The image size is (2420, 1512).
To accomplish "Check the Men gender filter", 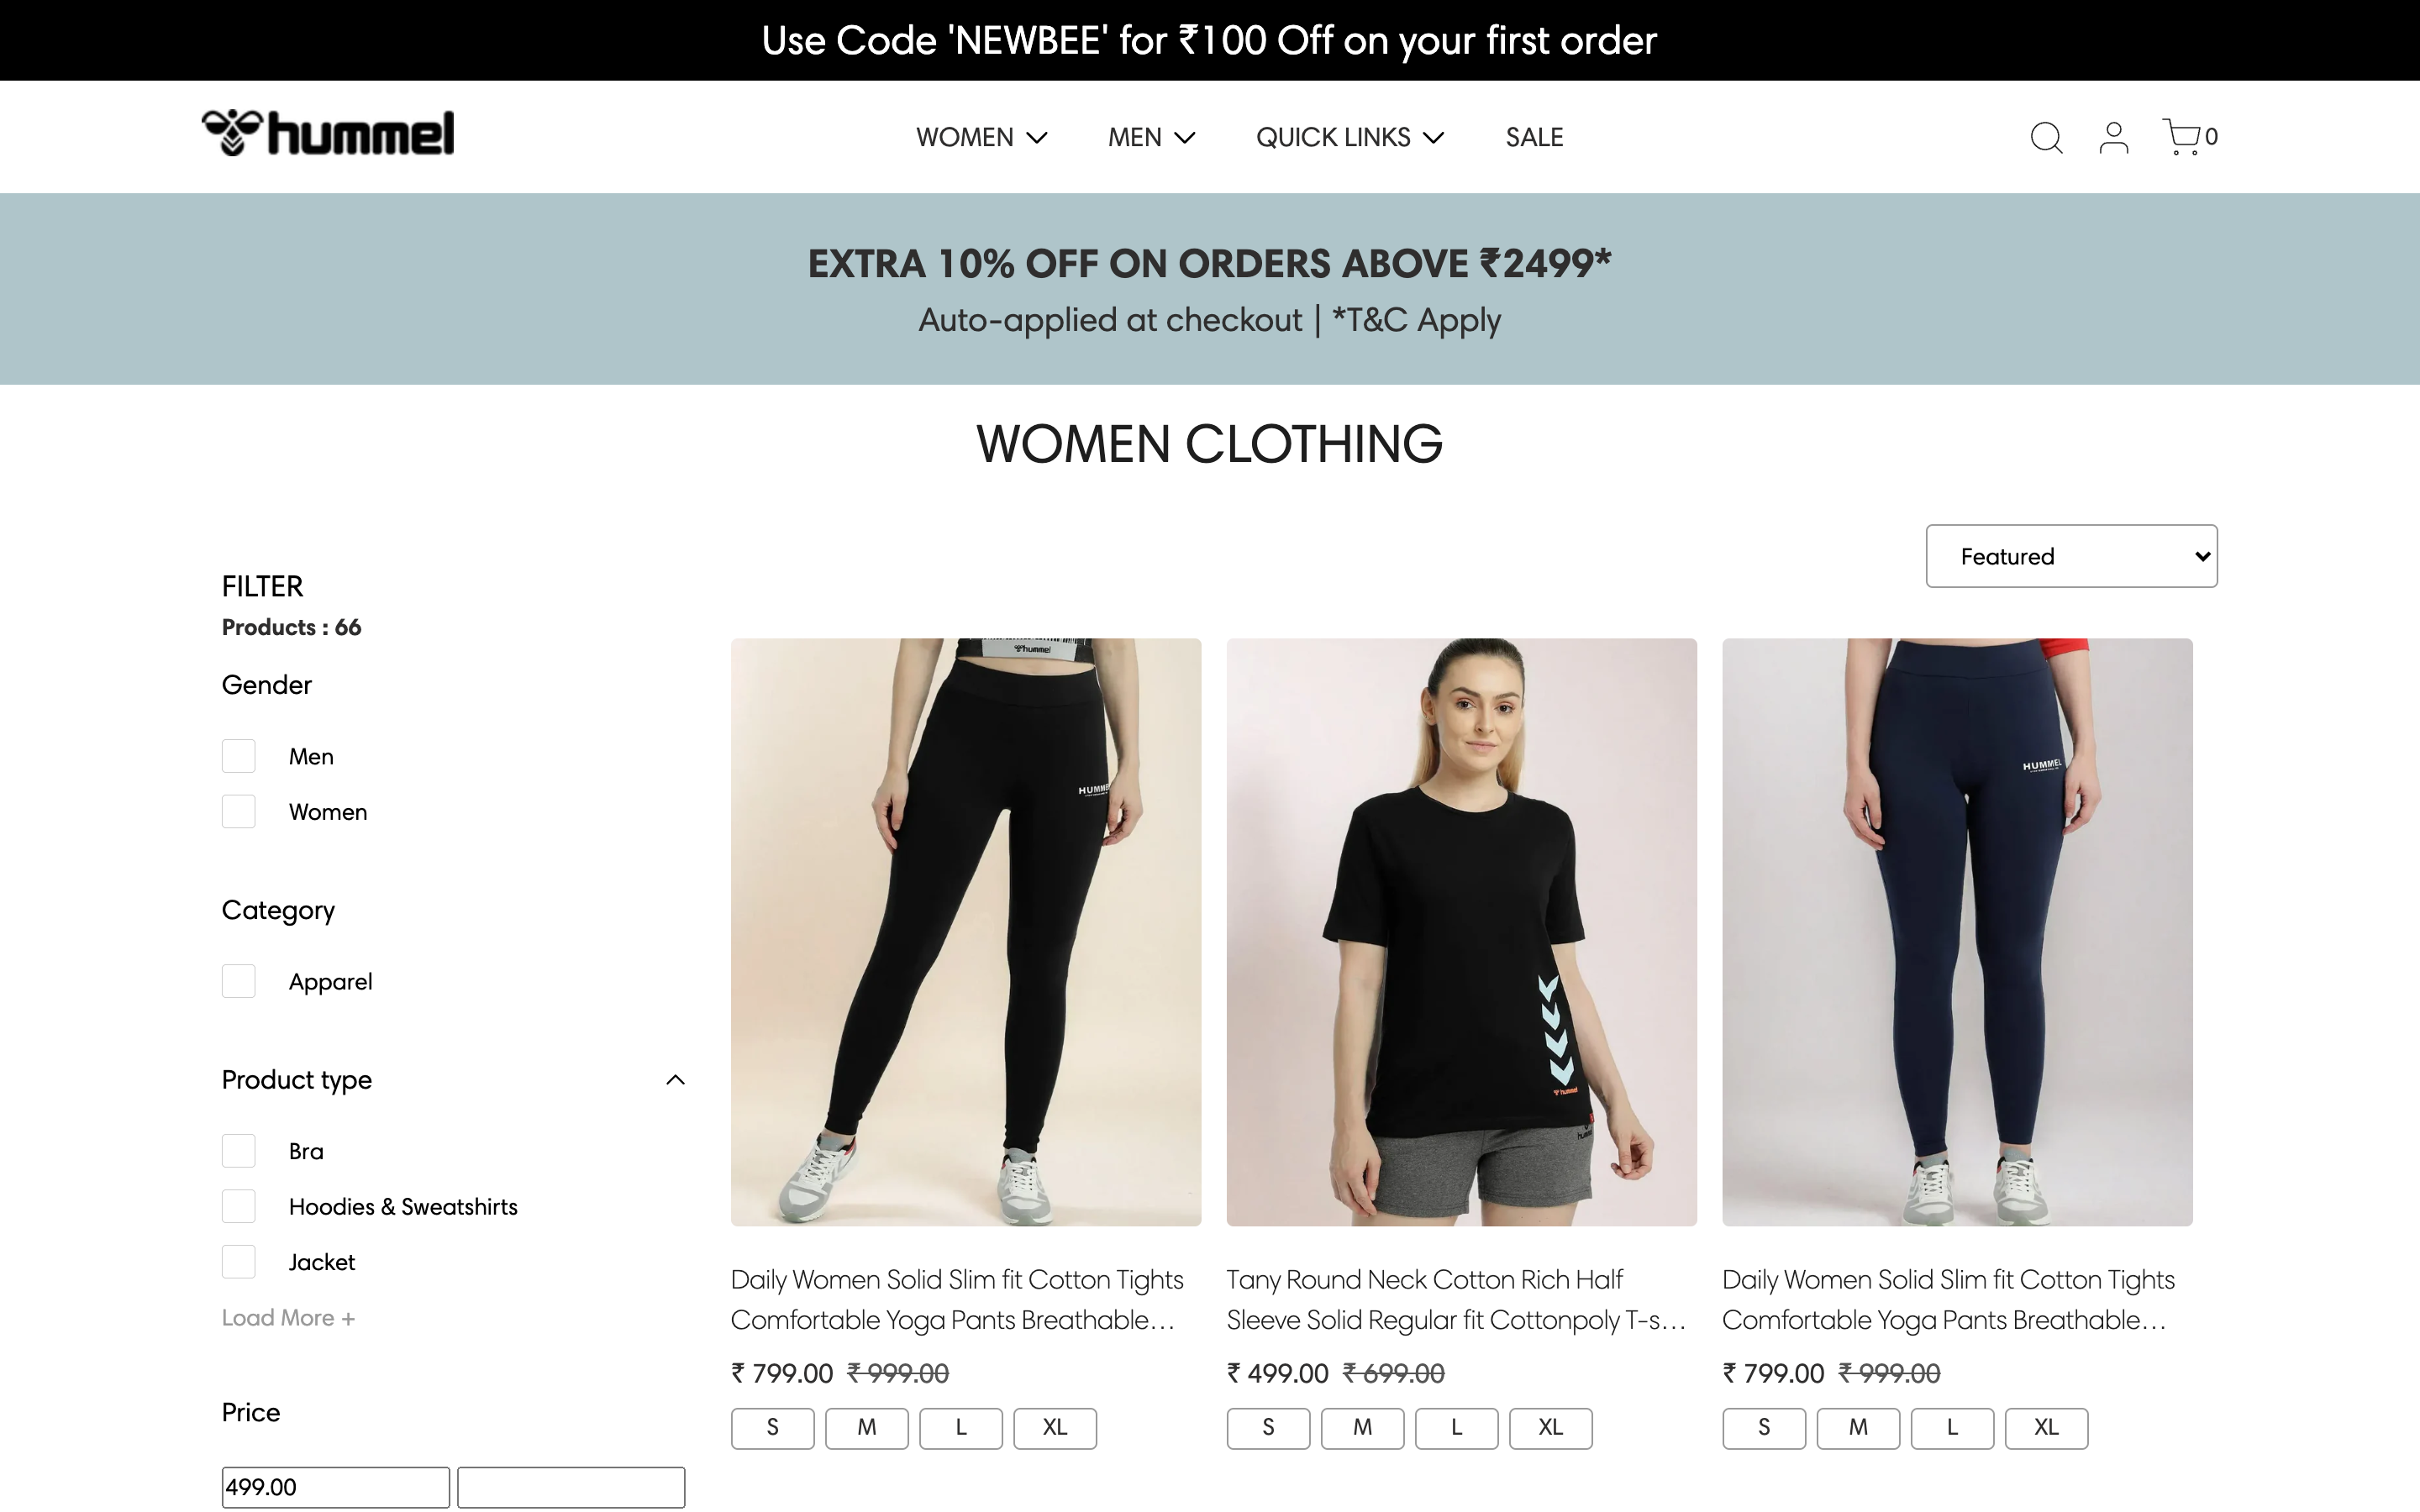I will pos(239,756).
